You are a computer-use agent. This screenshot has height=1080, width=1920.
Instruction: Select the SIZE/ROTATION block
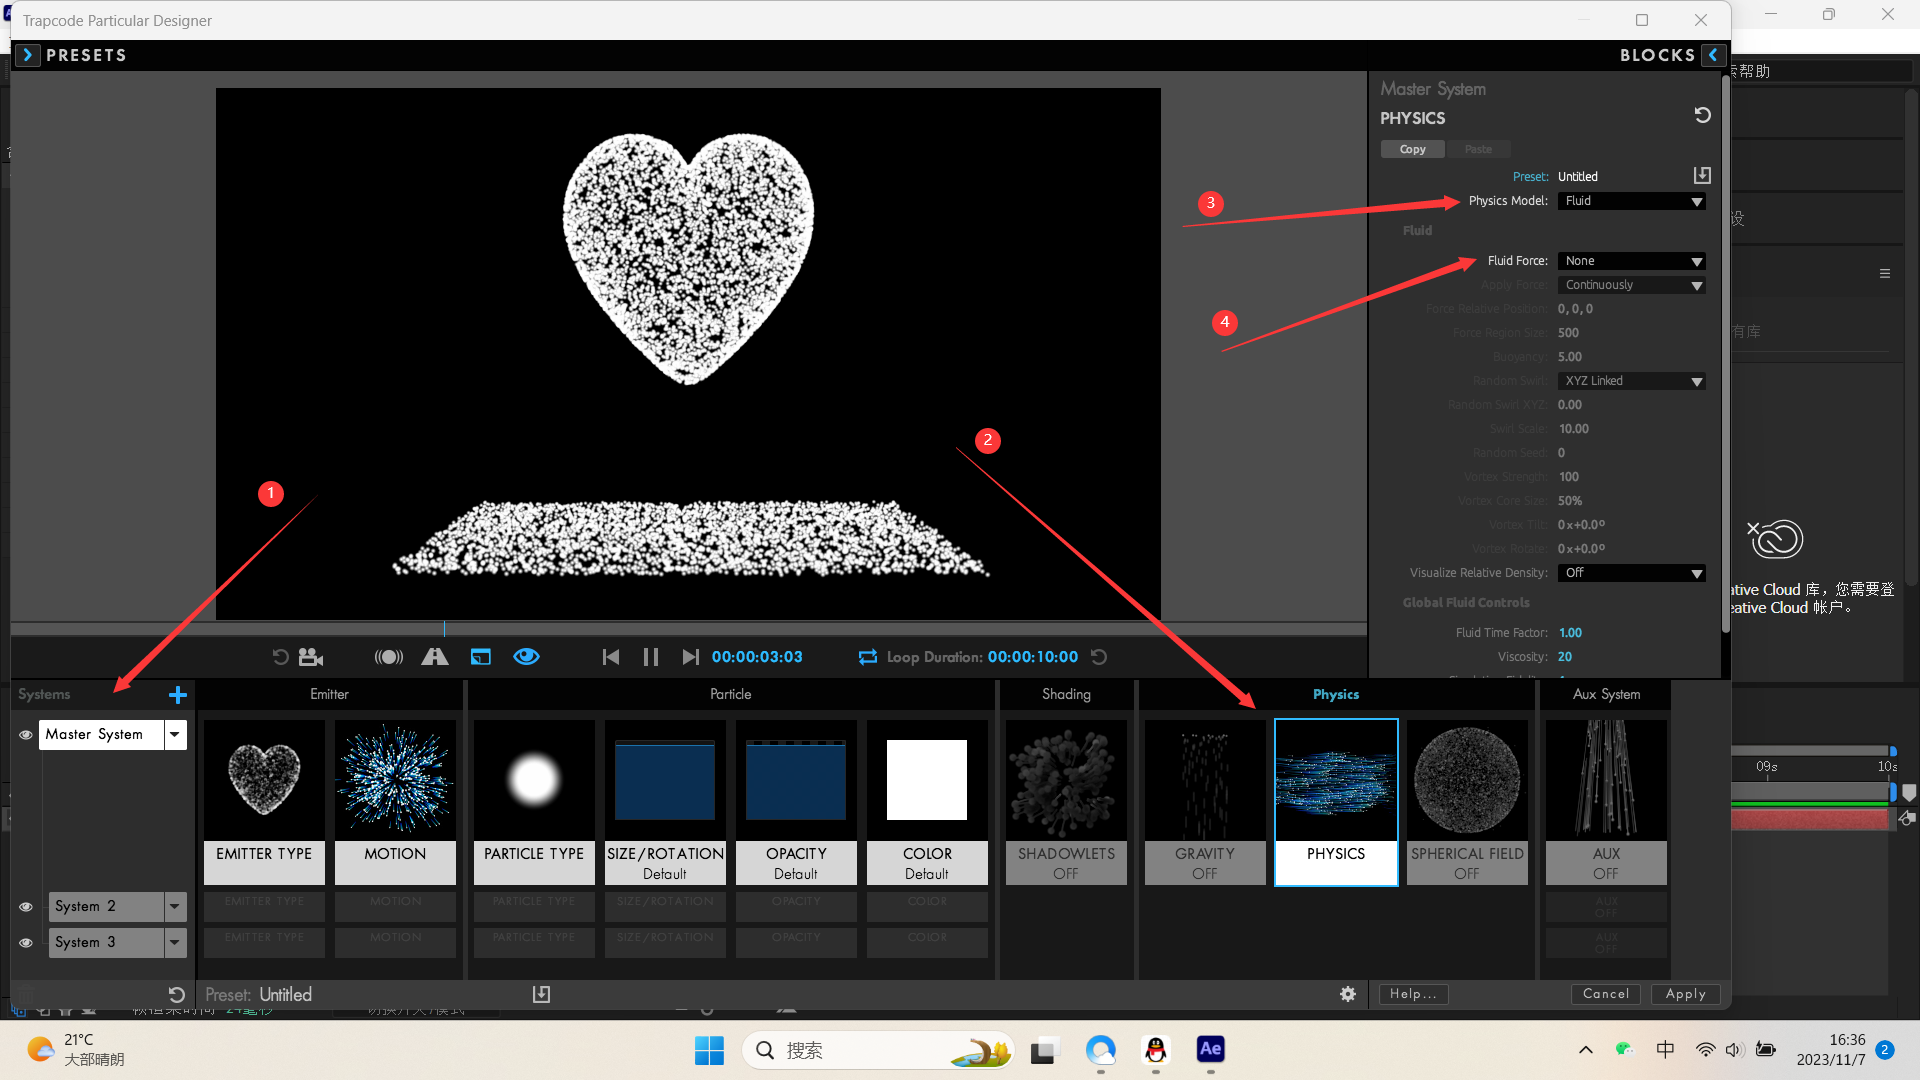click(x=665, y=802)
